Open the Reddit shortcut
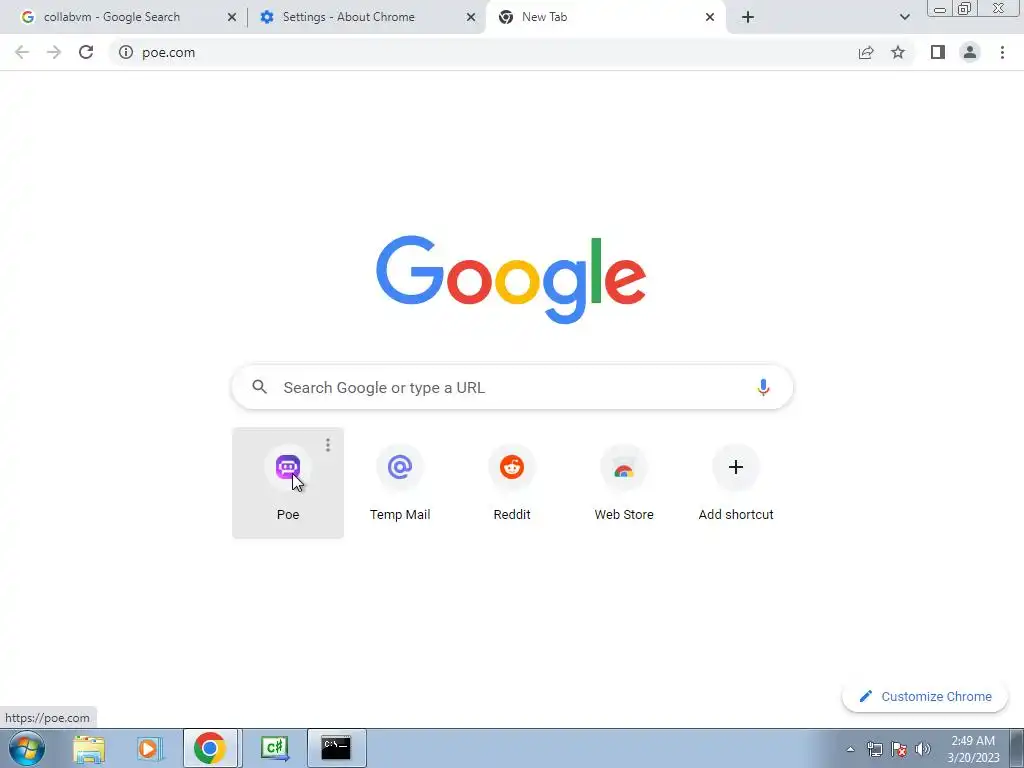The image size is (1024, 768). click(x=512, y=483)
